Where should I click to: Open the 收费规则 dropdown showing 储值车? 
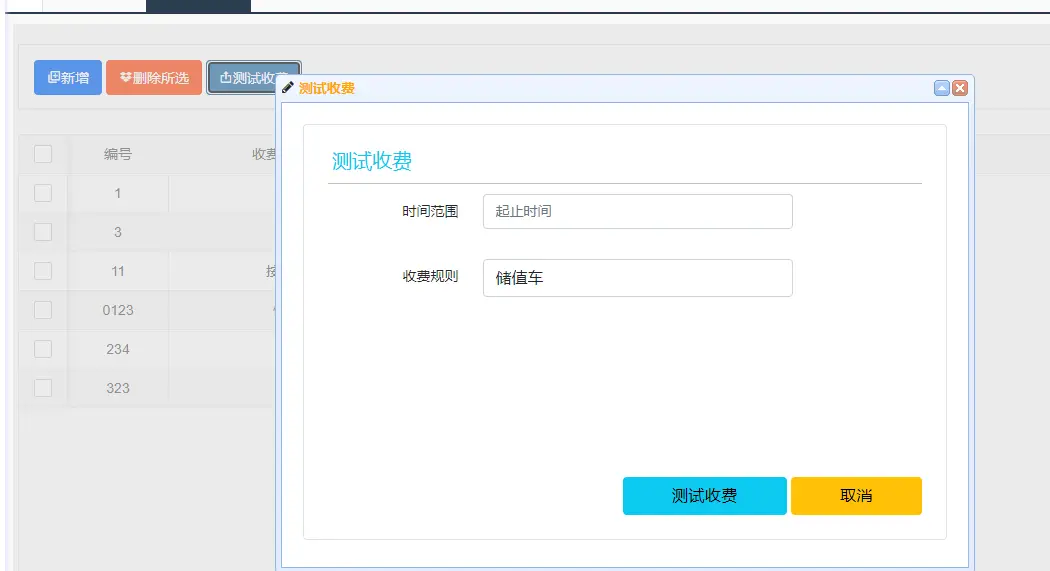637,278
